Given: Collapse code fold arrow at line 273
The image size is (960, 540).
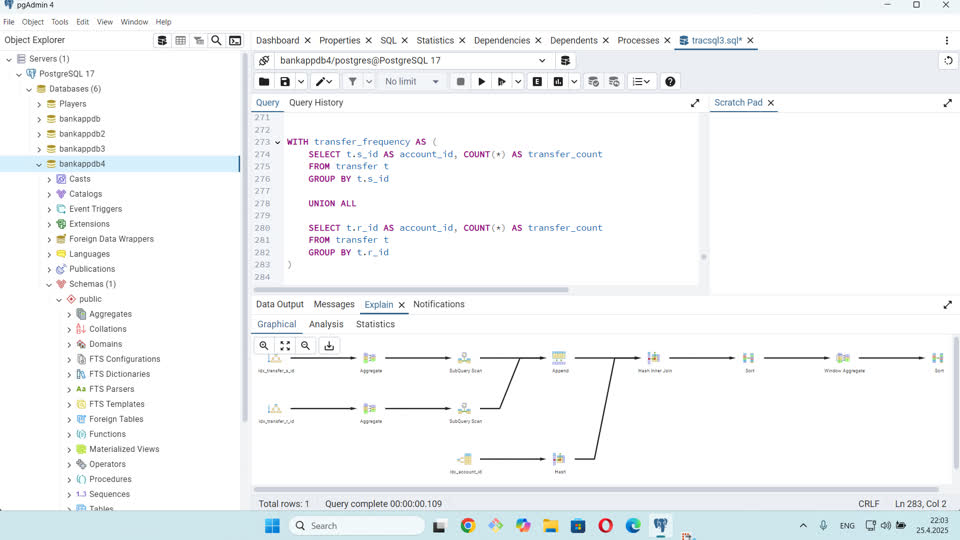Looking at the screenshot, I should pyautogui.click(x=278, y=142).
